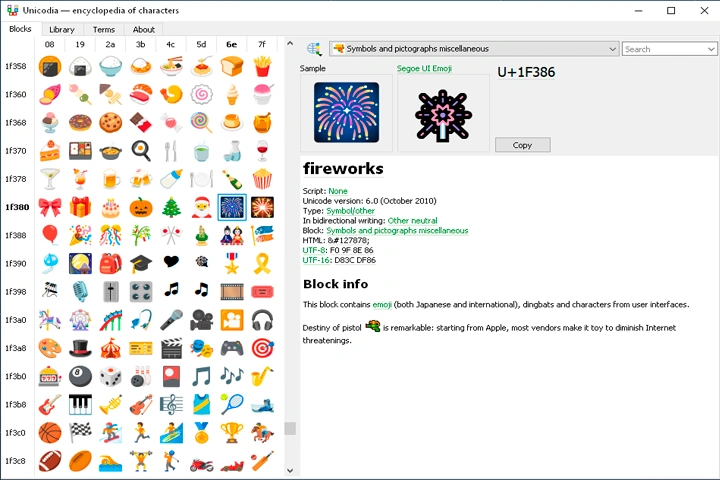Select the basketball emoji
The image size is (720, 480).
point(50,433)
